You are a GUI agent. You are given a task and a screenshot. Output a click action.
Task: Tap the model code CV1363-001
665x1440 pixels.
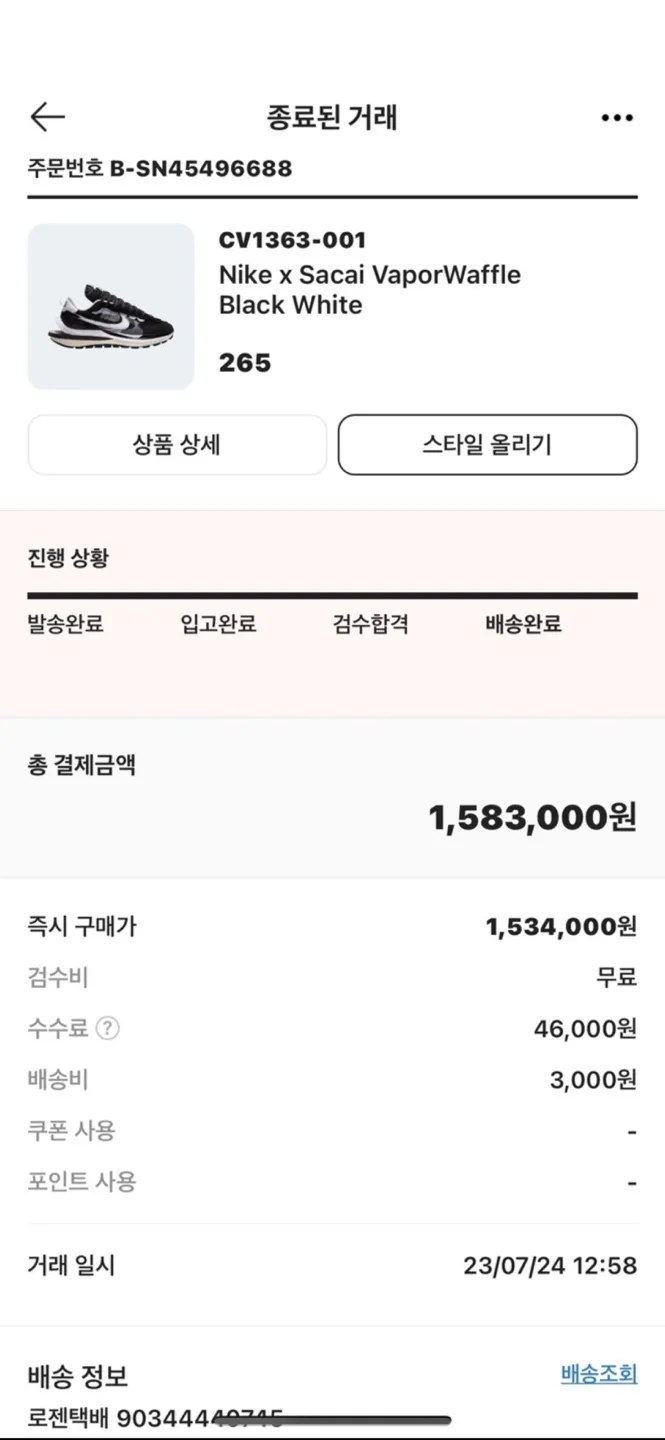293,240
